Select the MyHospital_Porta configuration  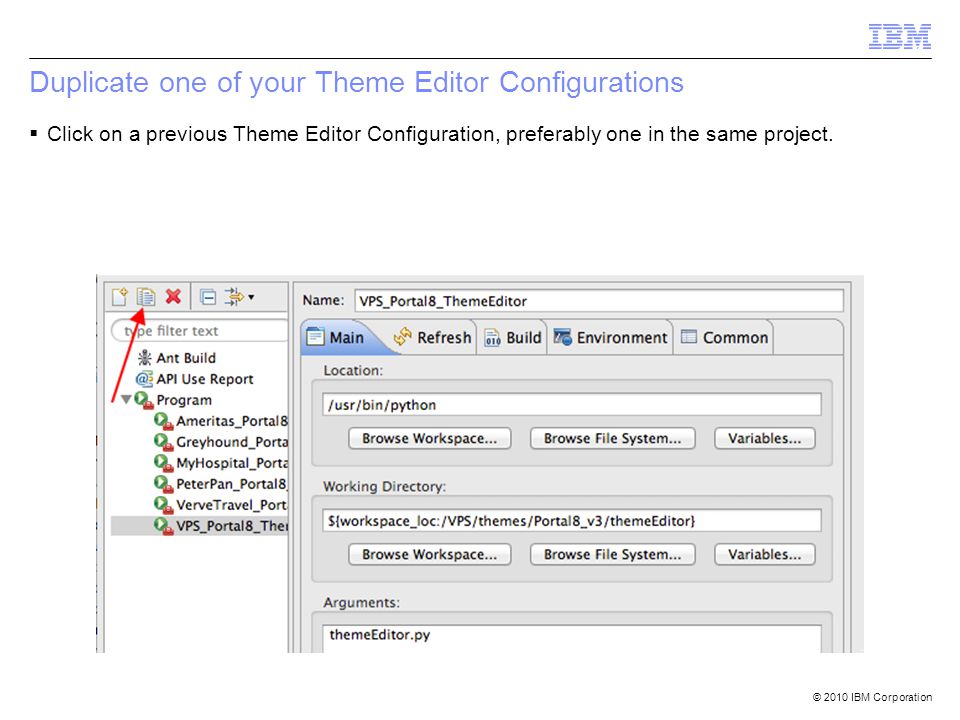(231, 463)
